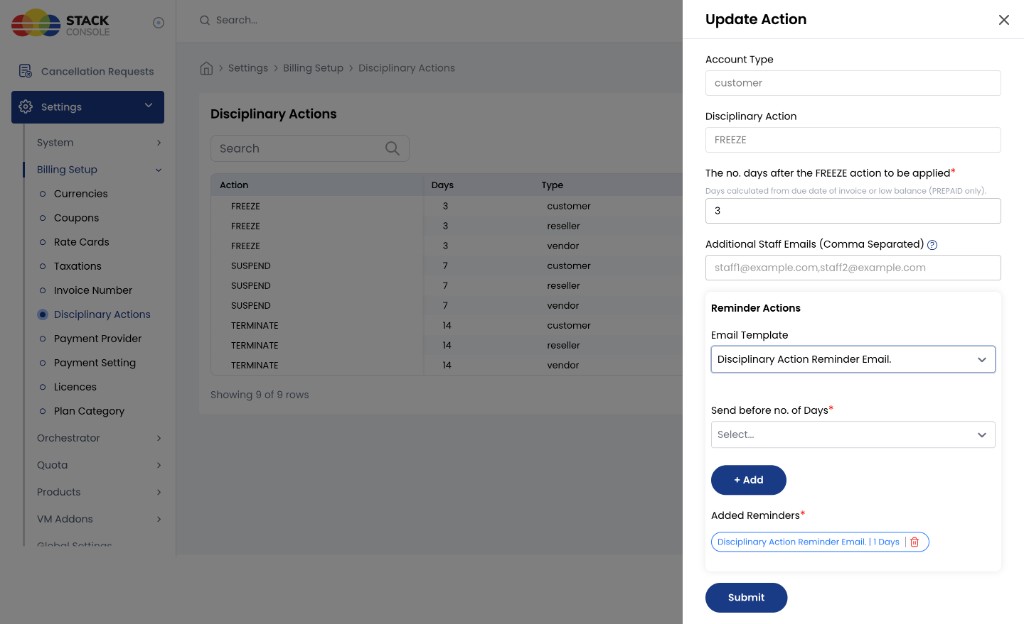Select the FREEZE reseller row
This screenshot has width=1024, height=624.
(x=447, y=226)
